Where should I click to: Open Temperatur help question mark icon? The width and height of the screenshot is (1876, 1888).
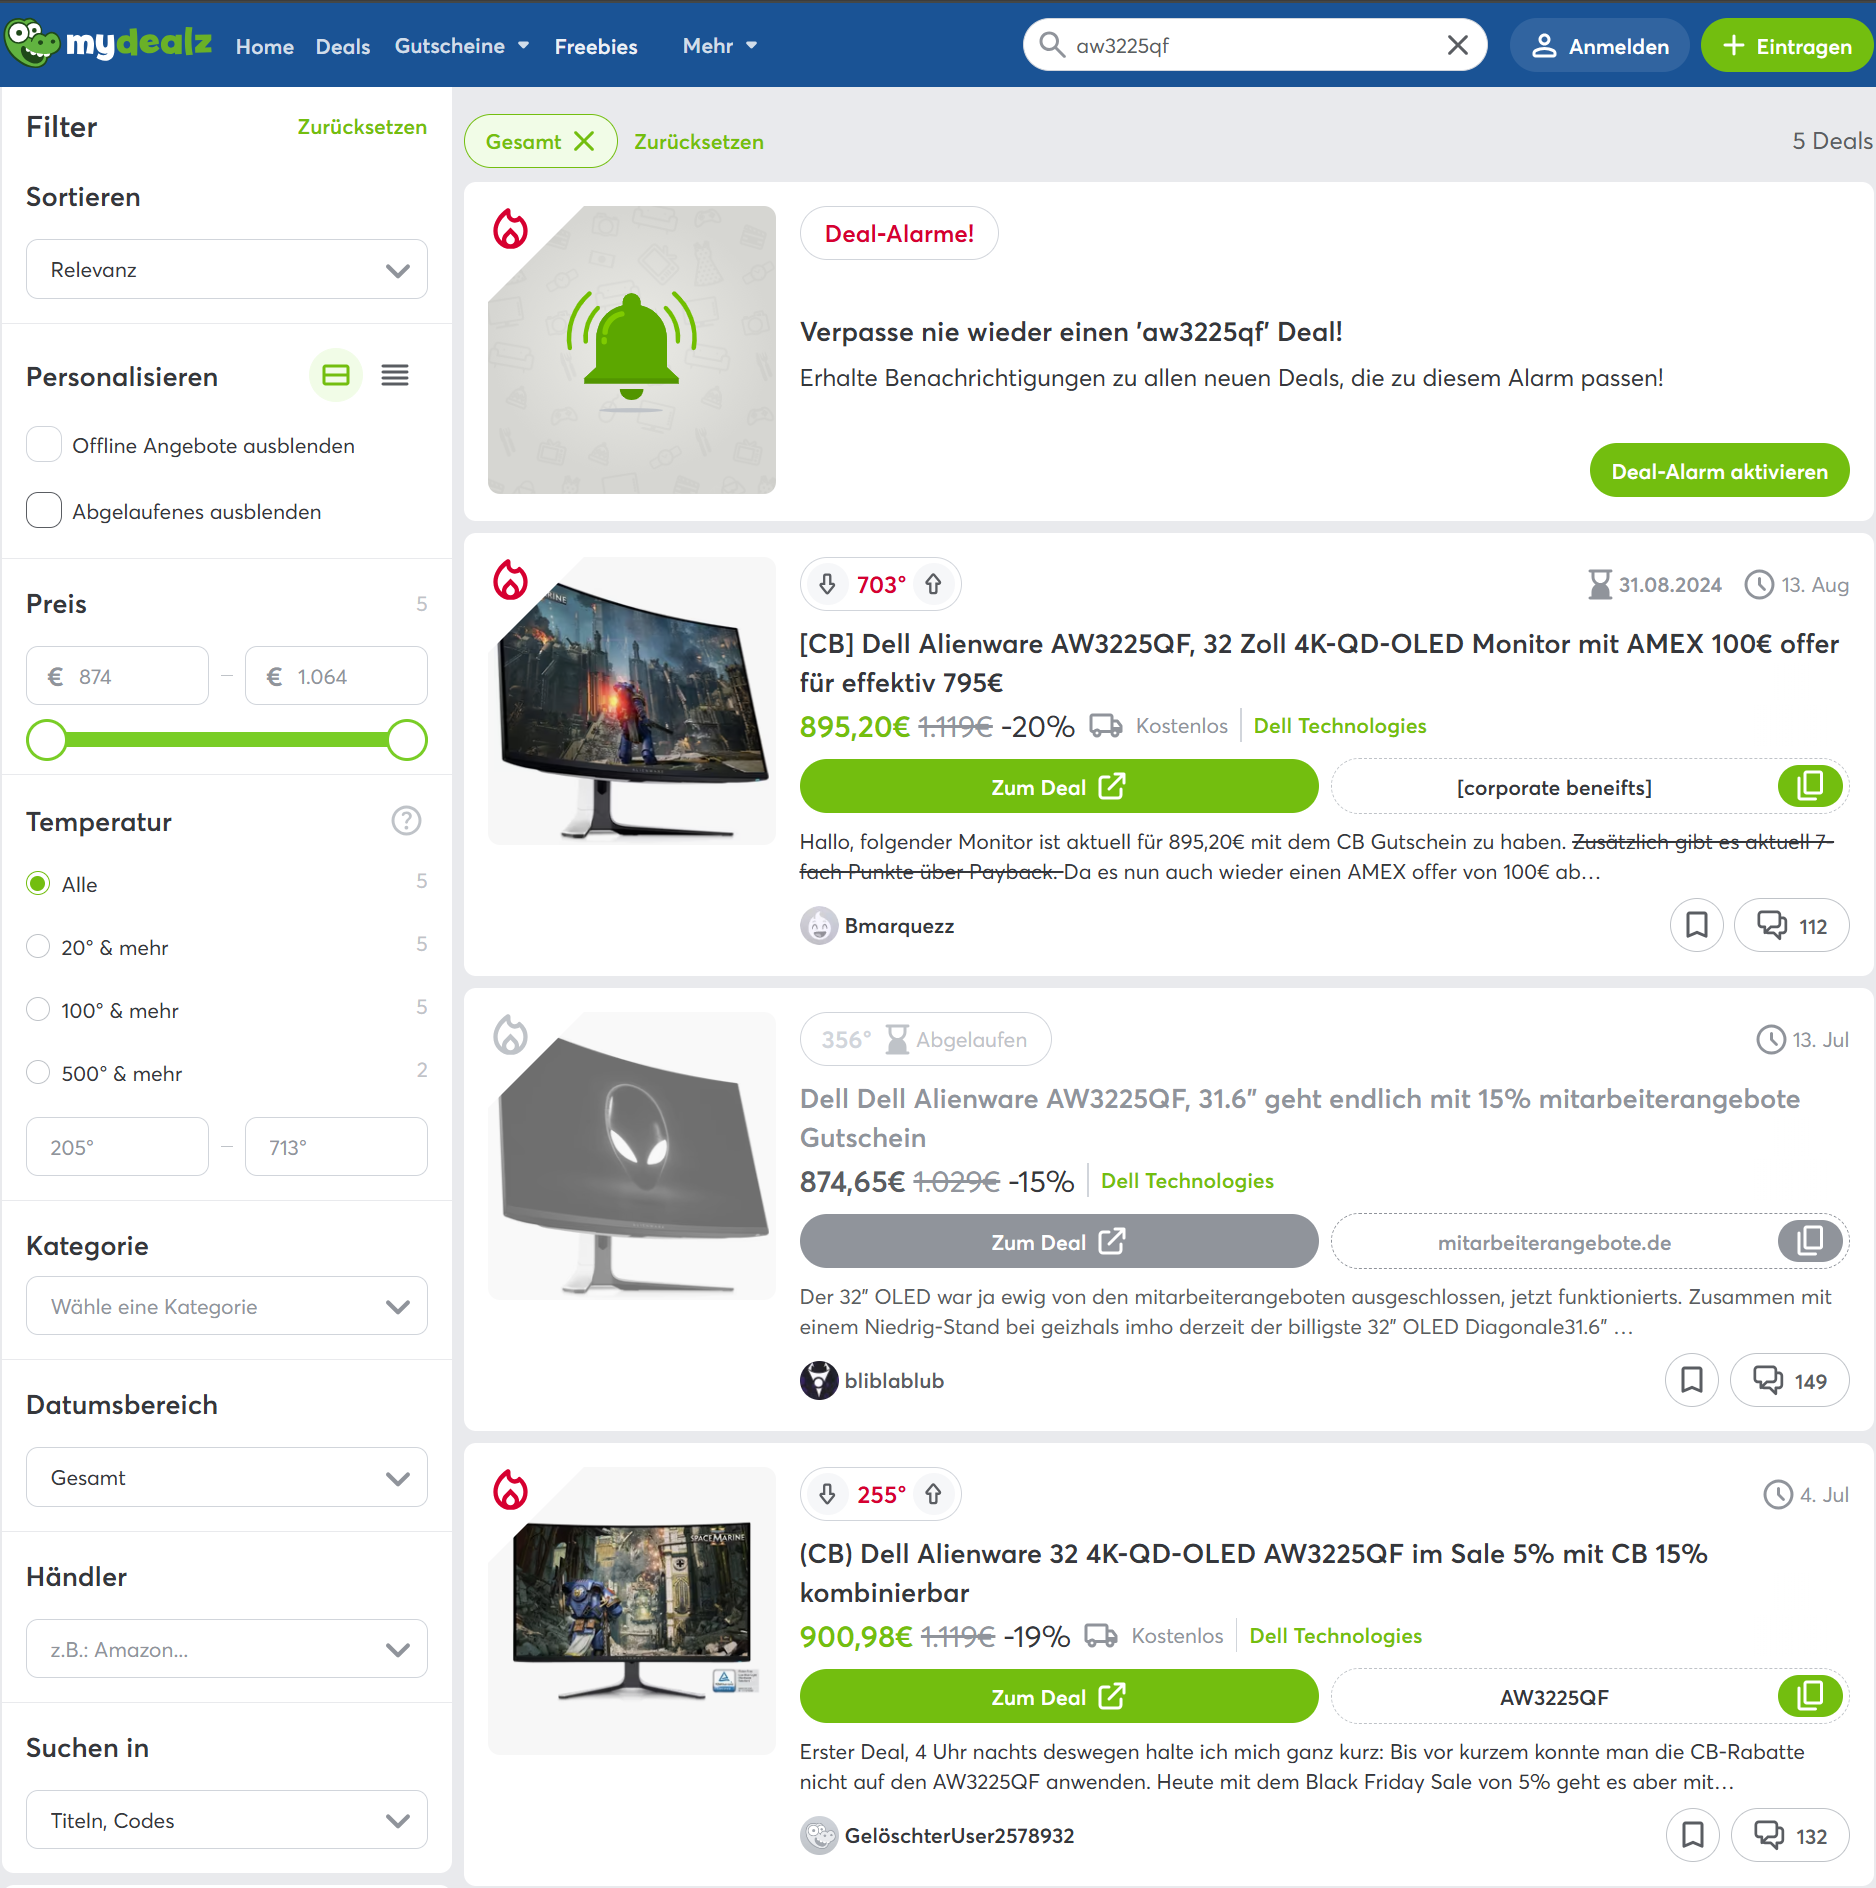406,821
